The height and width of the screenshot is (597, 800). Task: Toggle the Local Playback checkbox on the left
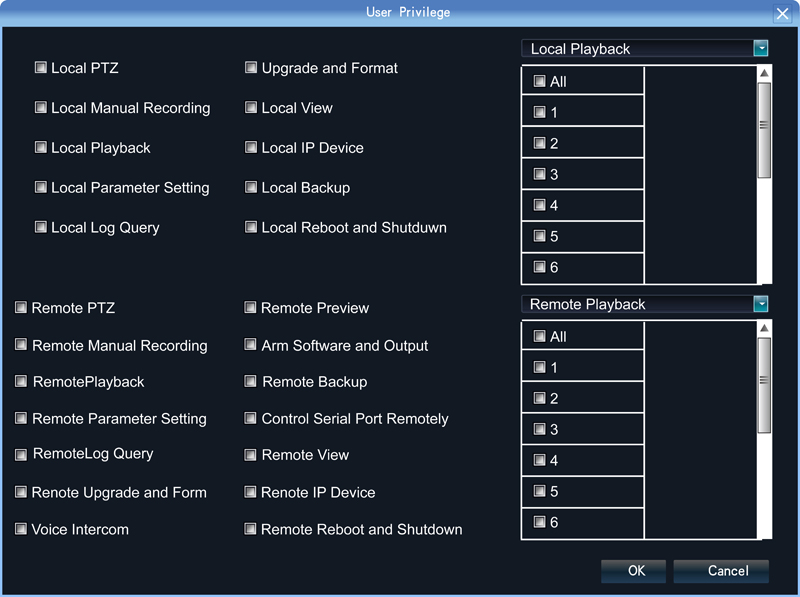pos(41,147)
